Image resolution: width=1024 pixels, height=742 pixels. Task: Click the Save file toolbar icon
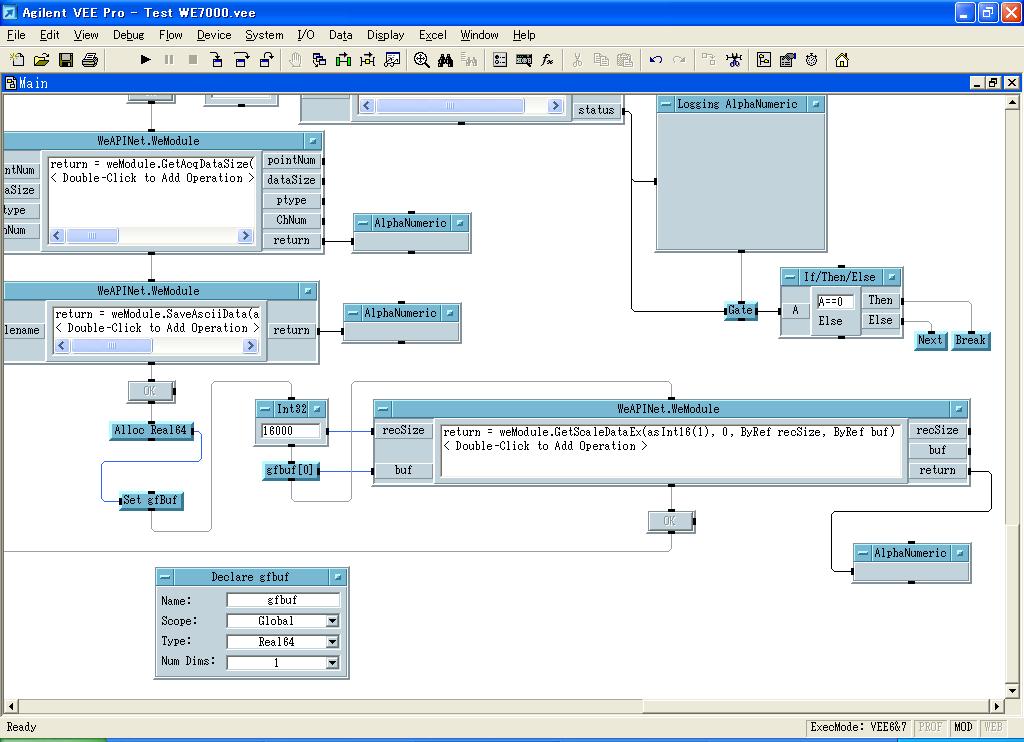(66, 60)
